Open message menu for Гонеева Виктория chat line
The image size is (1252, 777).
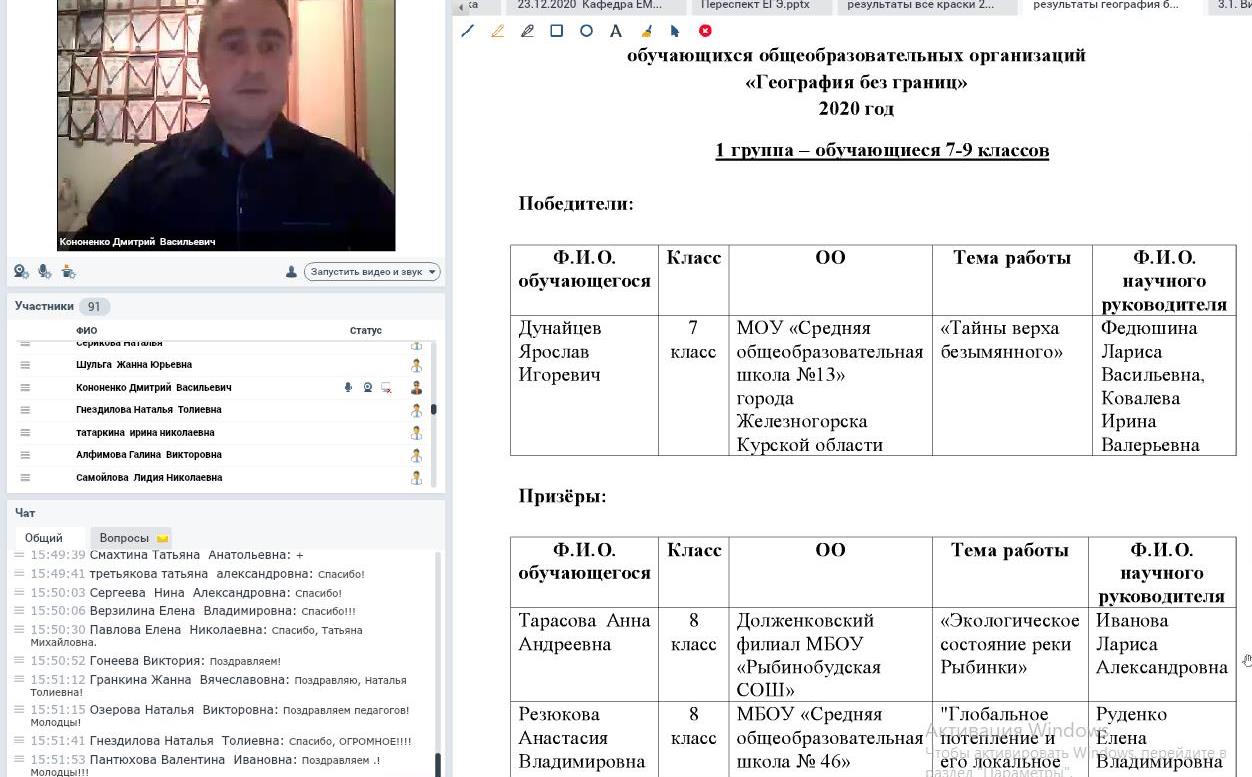(x=19, y=660)
